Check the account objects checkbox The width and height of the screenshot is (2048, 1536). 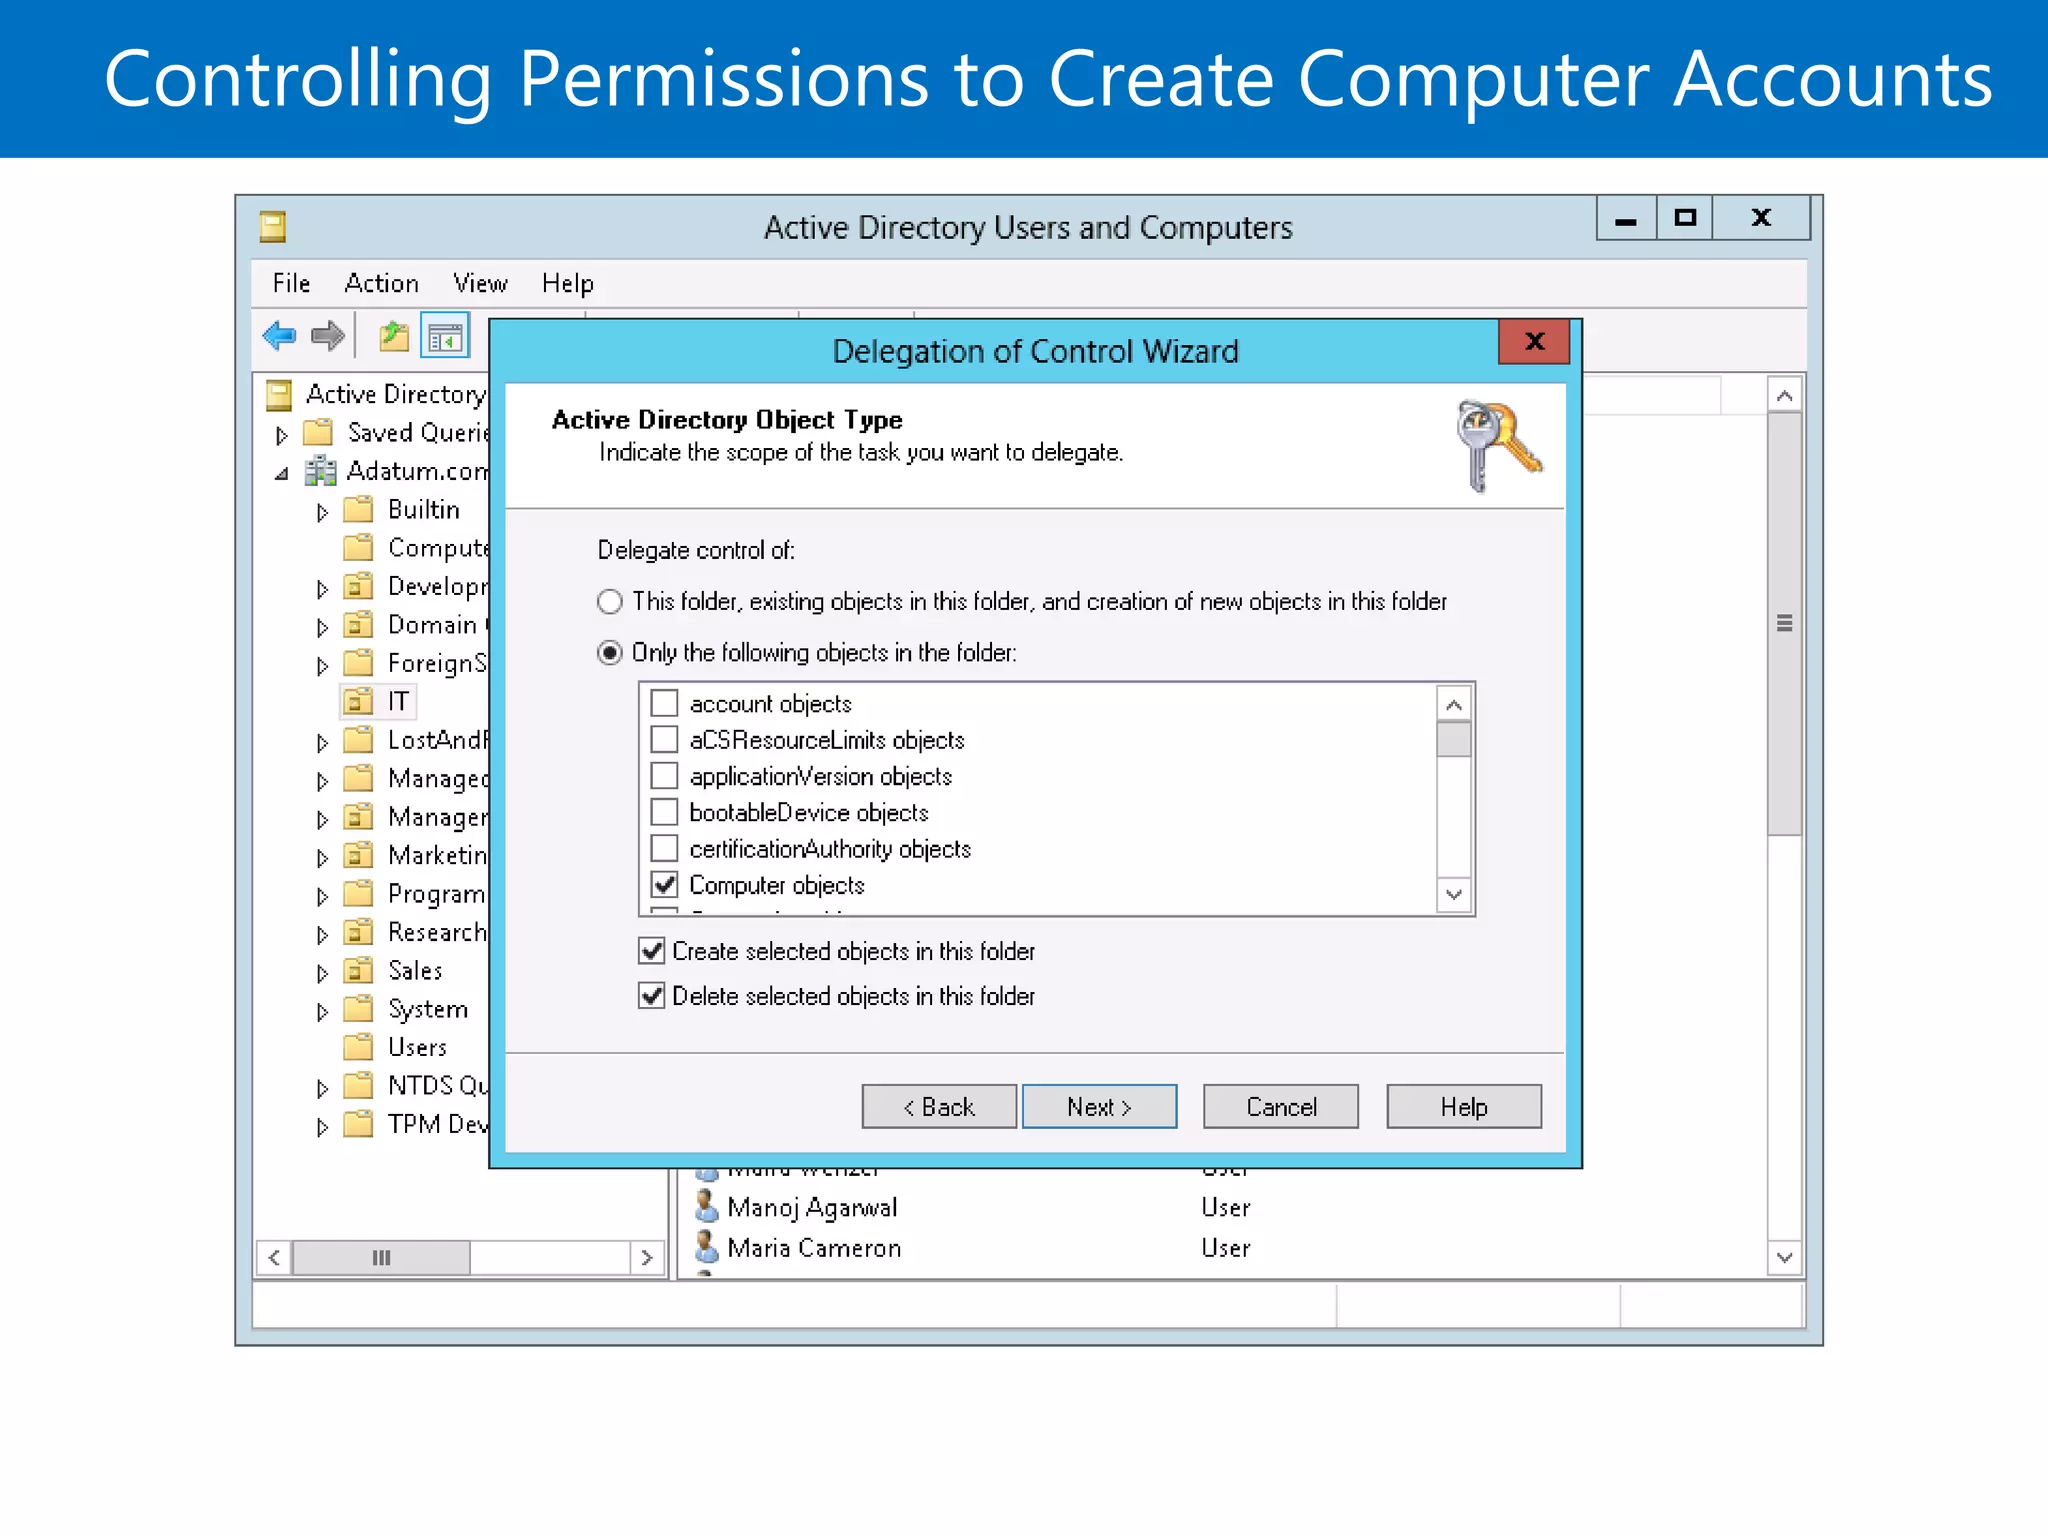[x=664, y=703]
